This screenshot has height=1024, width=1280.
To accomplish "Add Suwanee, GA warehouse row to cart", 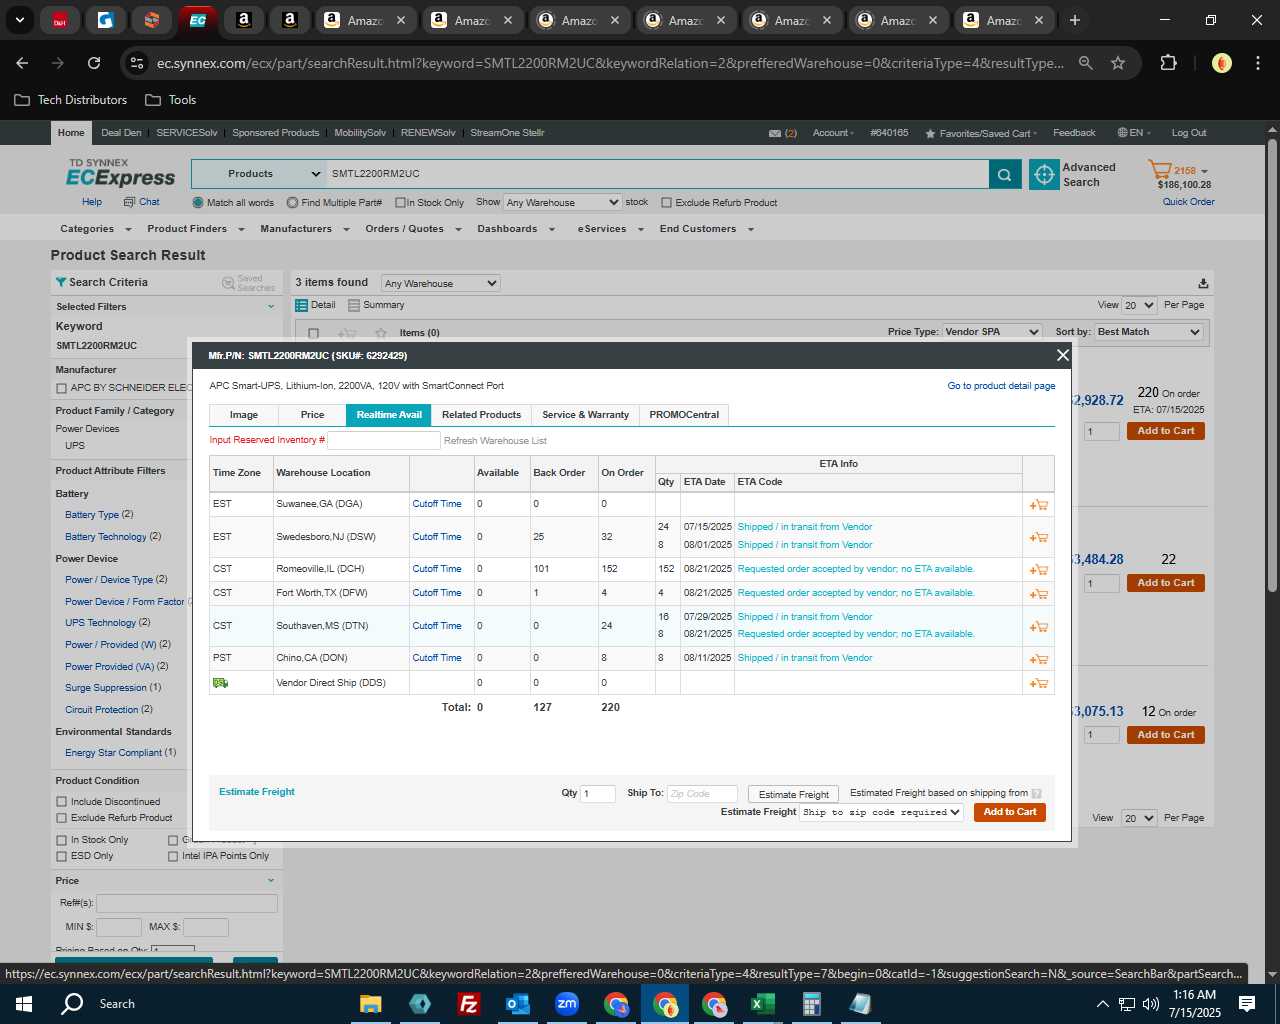I will 1038,505.
